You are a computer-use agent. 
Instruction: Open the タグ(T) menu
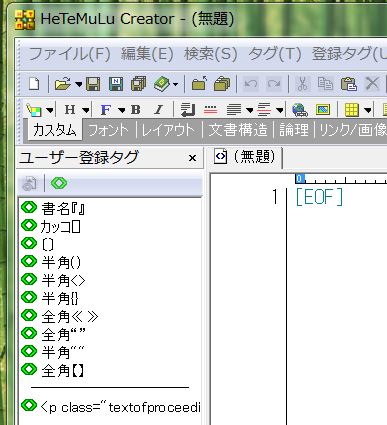(x=275, y=54)
